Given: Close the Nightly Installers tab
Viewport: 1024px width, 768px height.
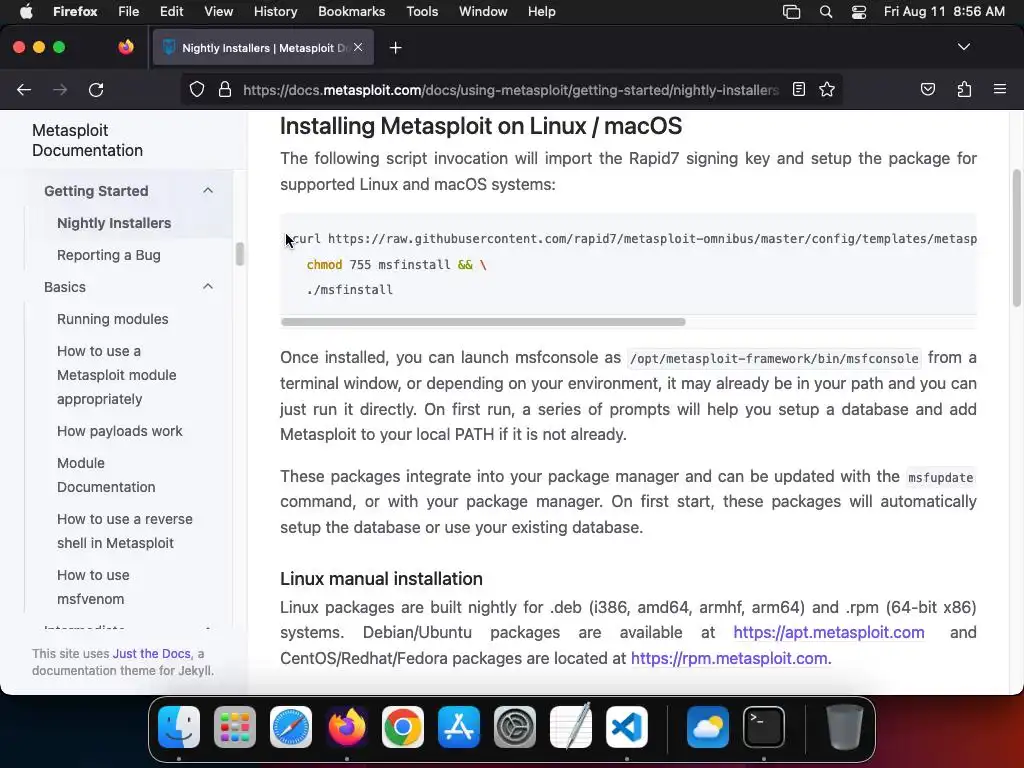Looking at the screenshot, I should pyautogui.click(x=358, y=47).
